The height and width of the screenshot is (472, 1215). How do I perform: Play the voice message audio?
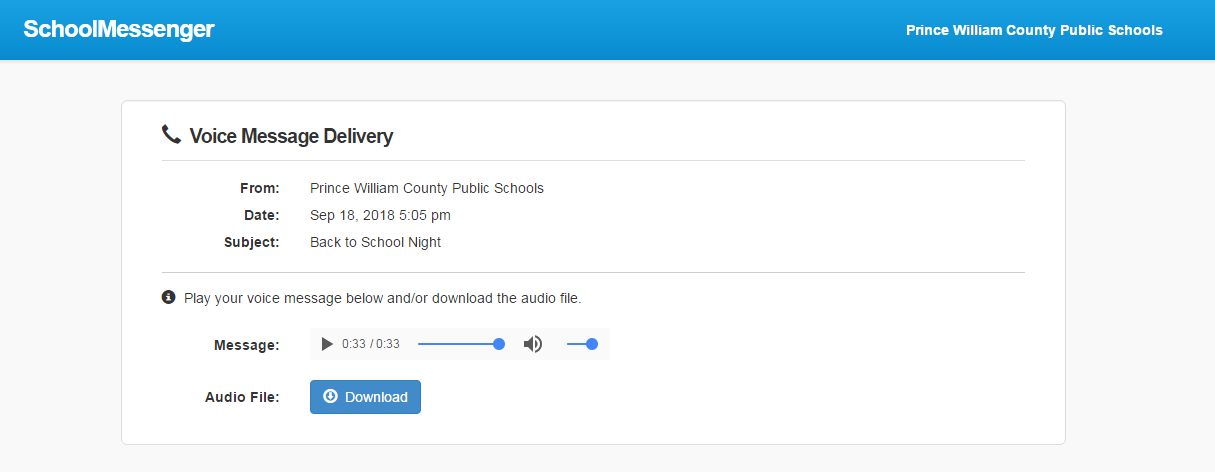point(327,344)
